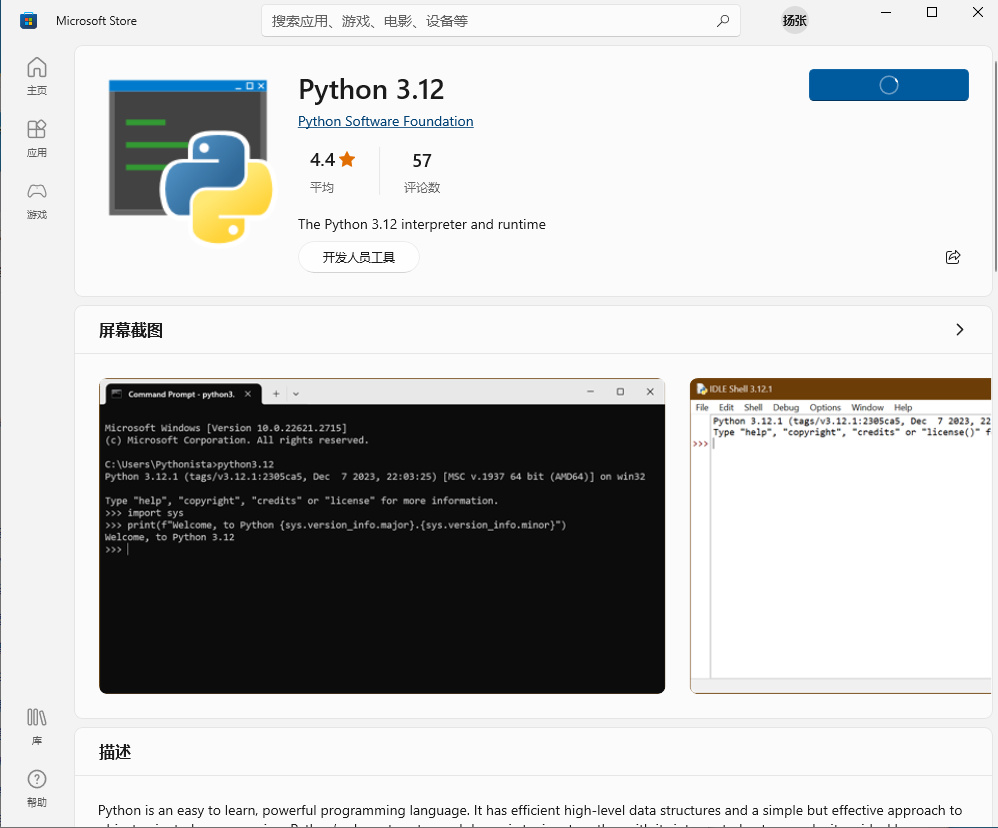
Task: Open the Command Prompt screenshot thumbnail
Action: click(x=382, y=536)
